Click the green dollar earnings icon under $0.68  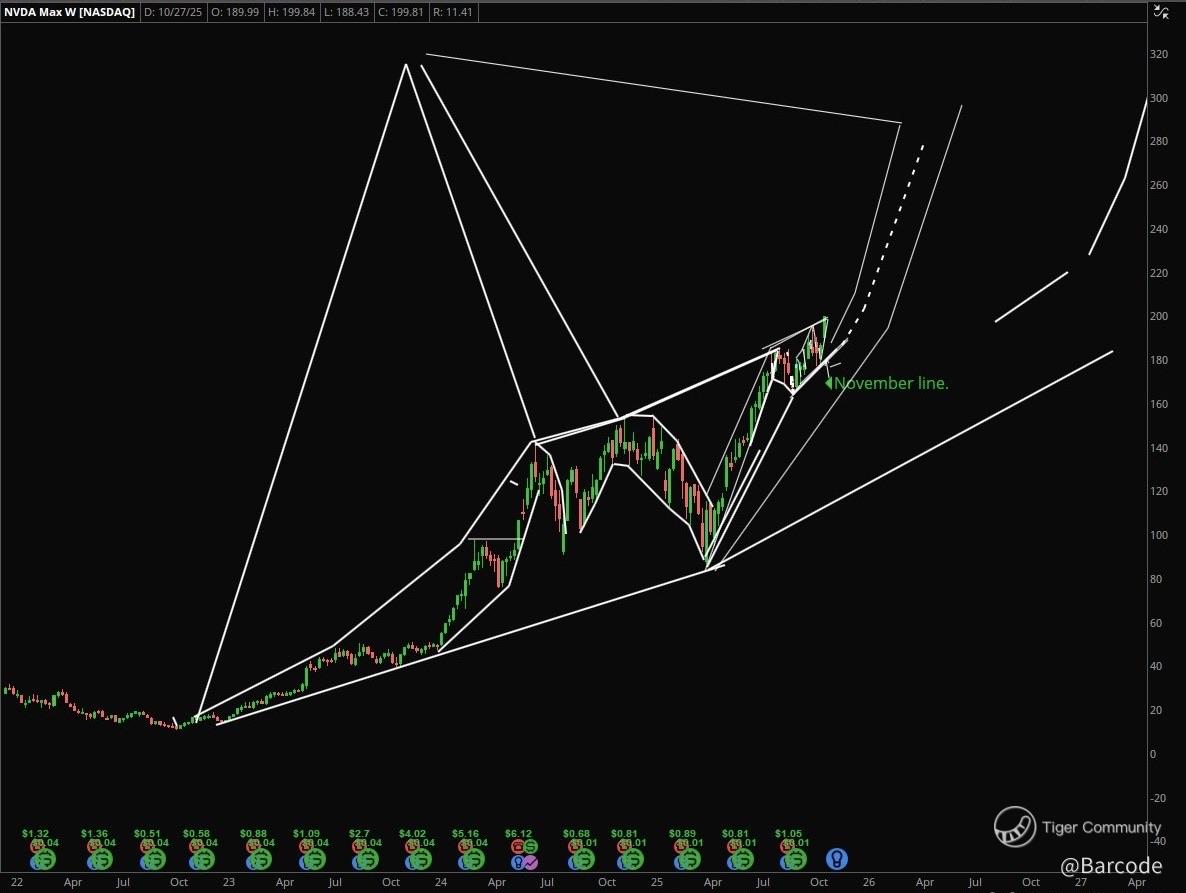coord(585,860)
